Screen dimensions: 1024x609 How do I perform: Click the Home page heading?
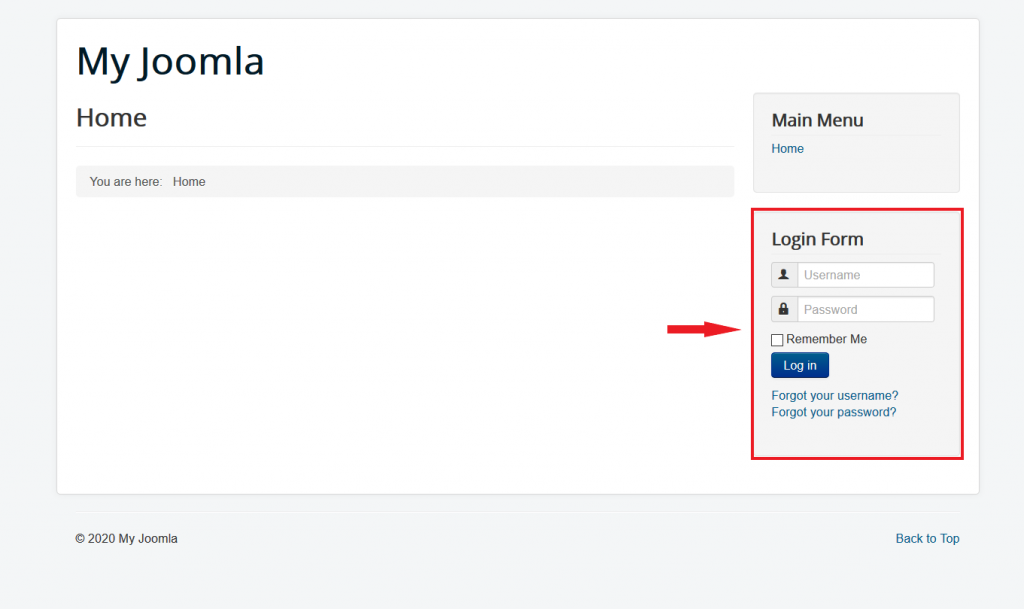click(111, 118)
